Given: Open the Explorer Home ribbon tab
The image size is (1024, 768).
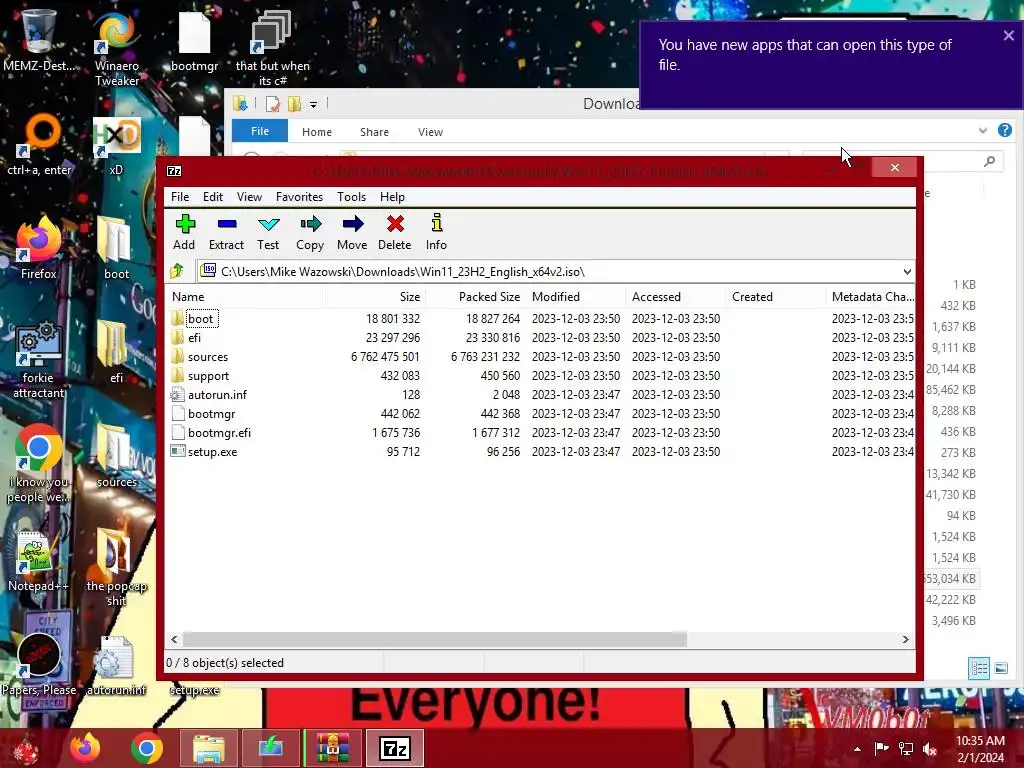Looking at the screenshot, I should pos(317,132).
